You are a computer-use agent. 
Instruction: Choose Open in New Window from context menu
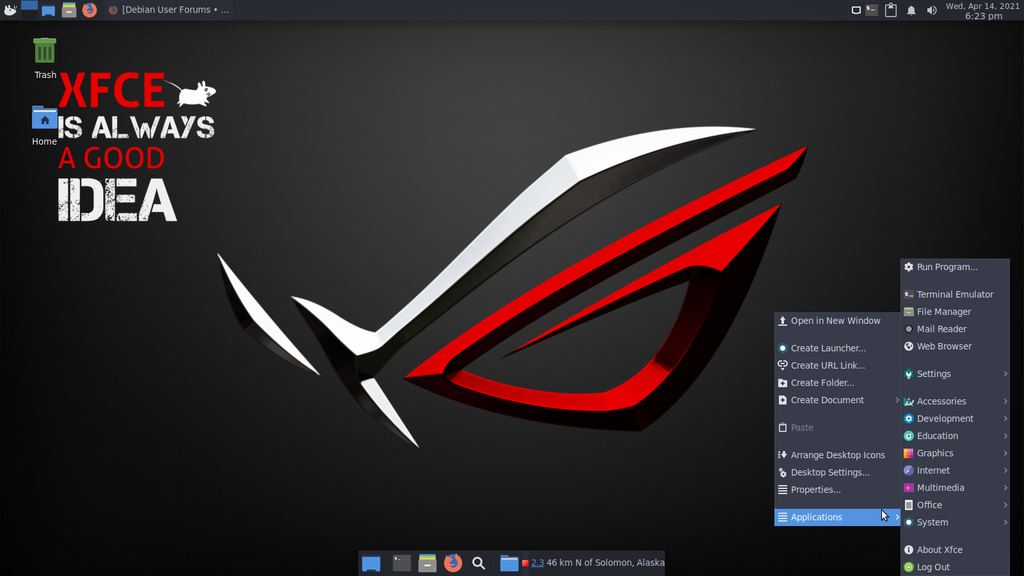pos(837,321)
